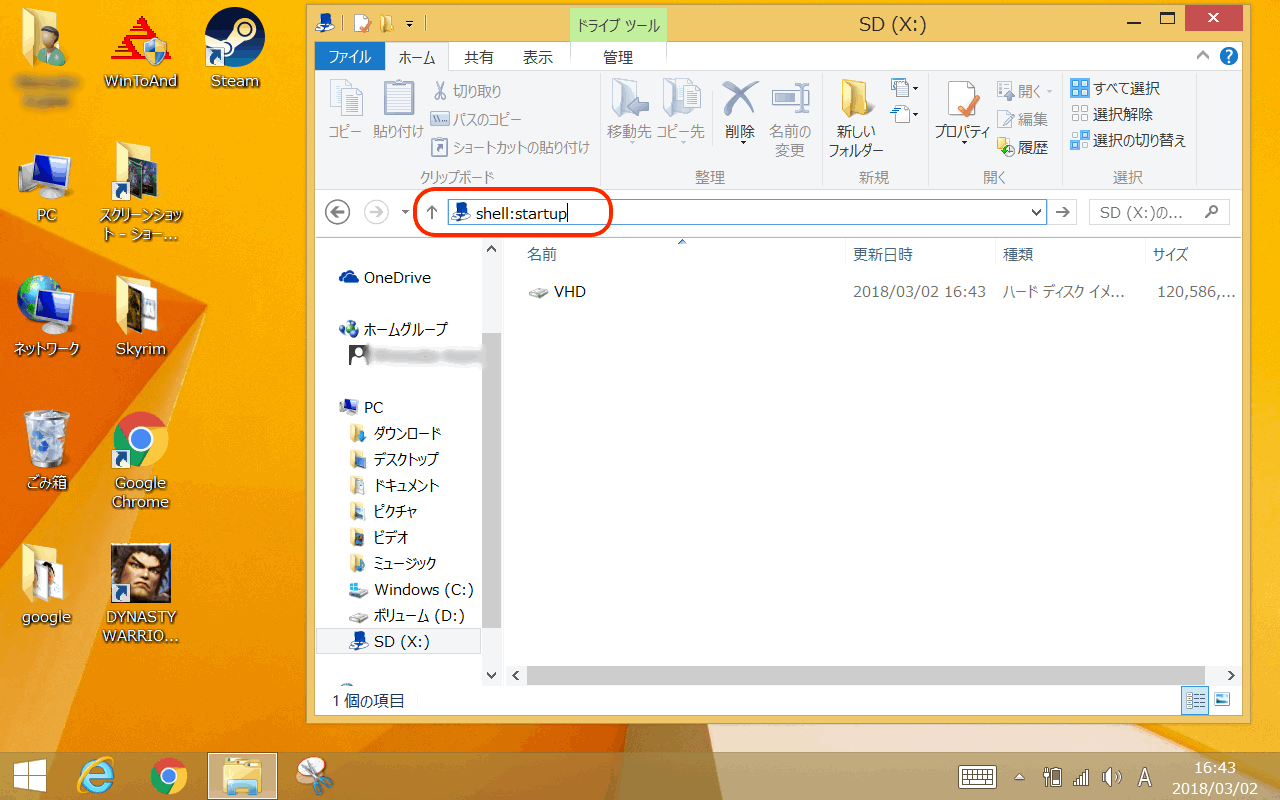The height and width of the screenshot is (800, 1280).
Task: Click the search box for SD (X:)
Action: [x=1148, y=212]
